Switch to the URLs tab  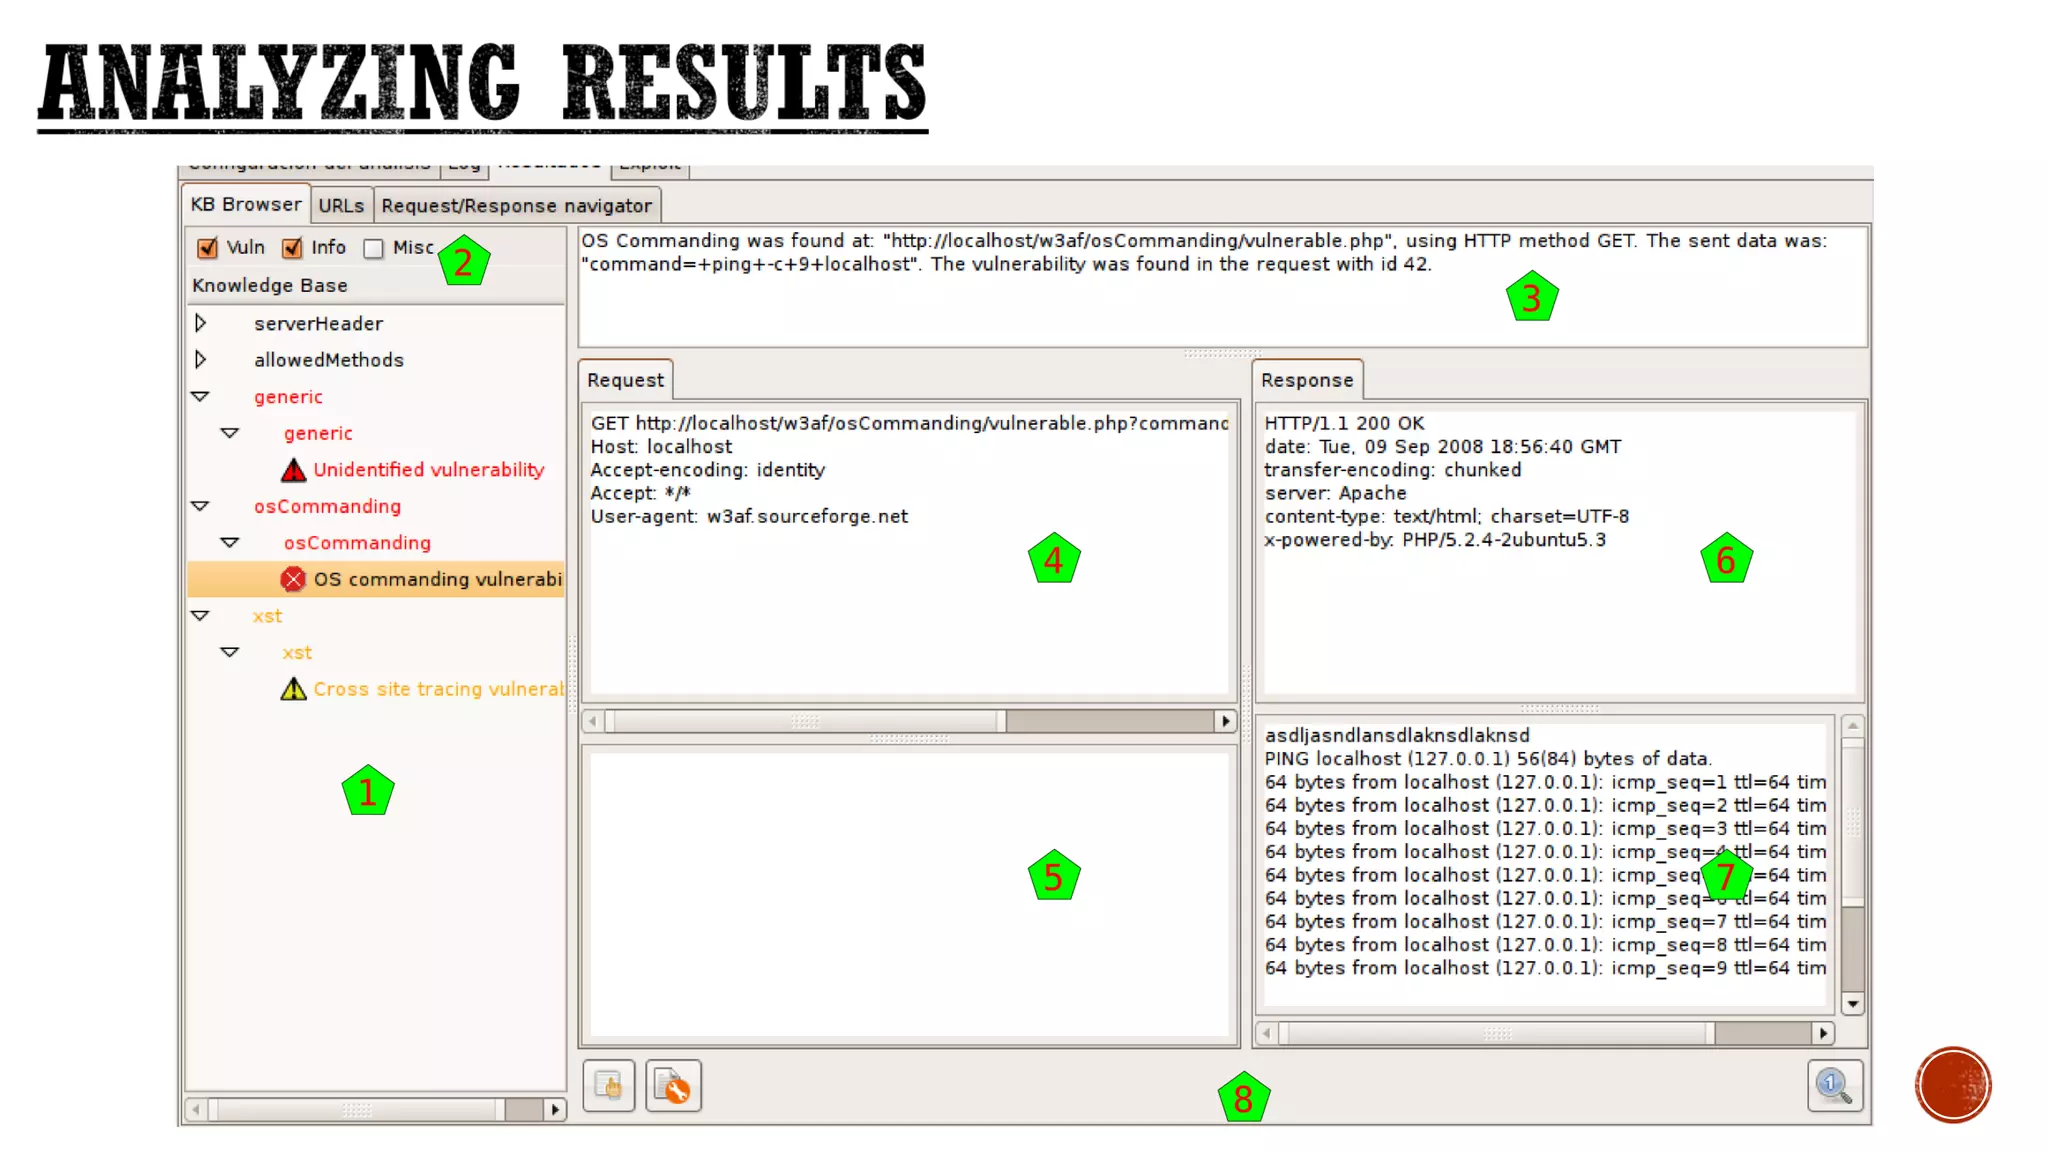(341, 205)
